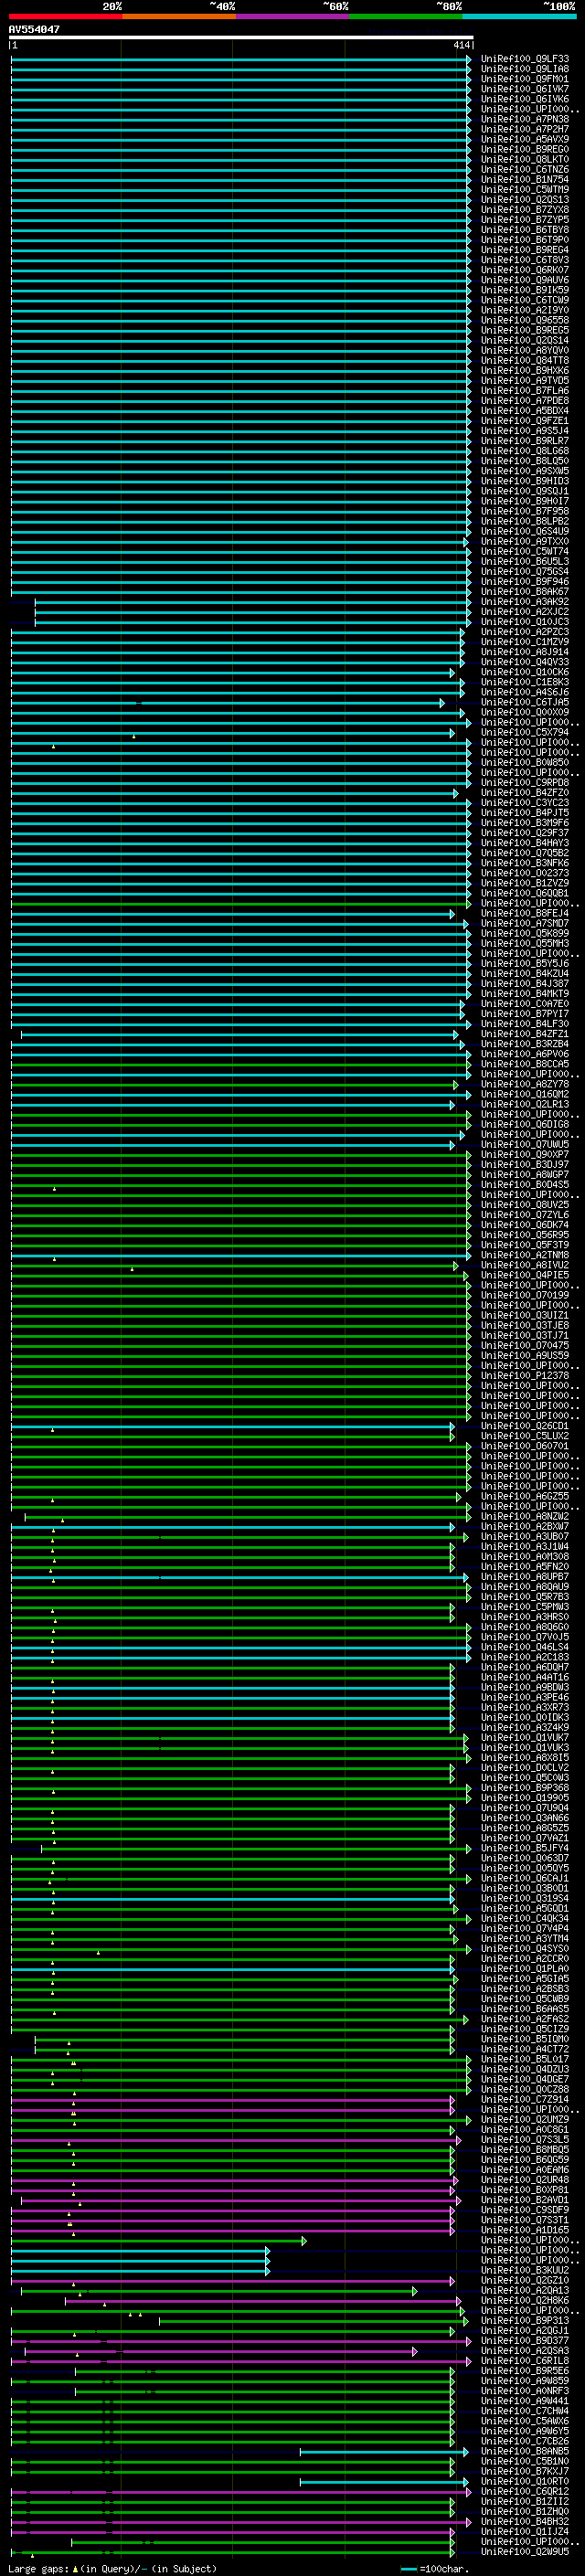The height and width of the screenshot is (2576, 585).
Task: Select hit label UniRef100_Q96558
Action: [524, 320]
